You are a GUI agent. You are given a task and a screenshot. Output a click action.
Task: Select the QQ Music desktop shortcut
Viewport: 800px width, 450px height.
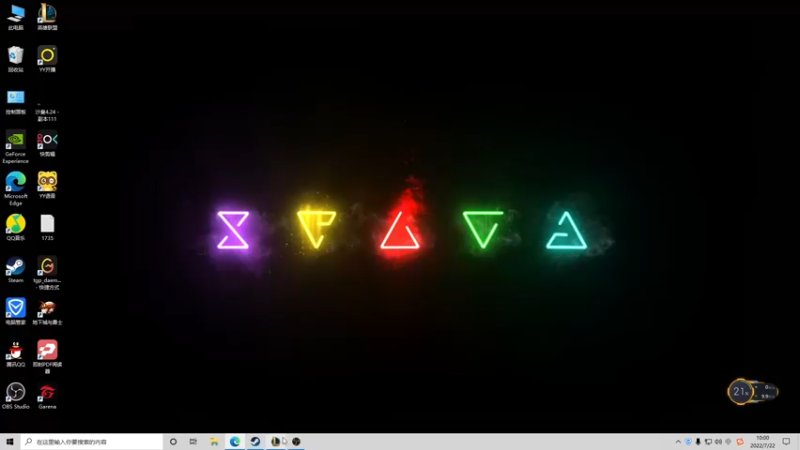tap(16, 228)
